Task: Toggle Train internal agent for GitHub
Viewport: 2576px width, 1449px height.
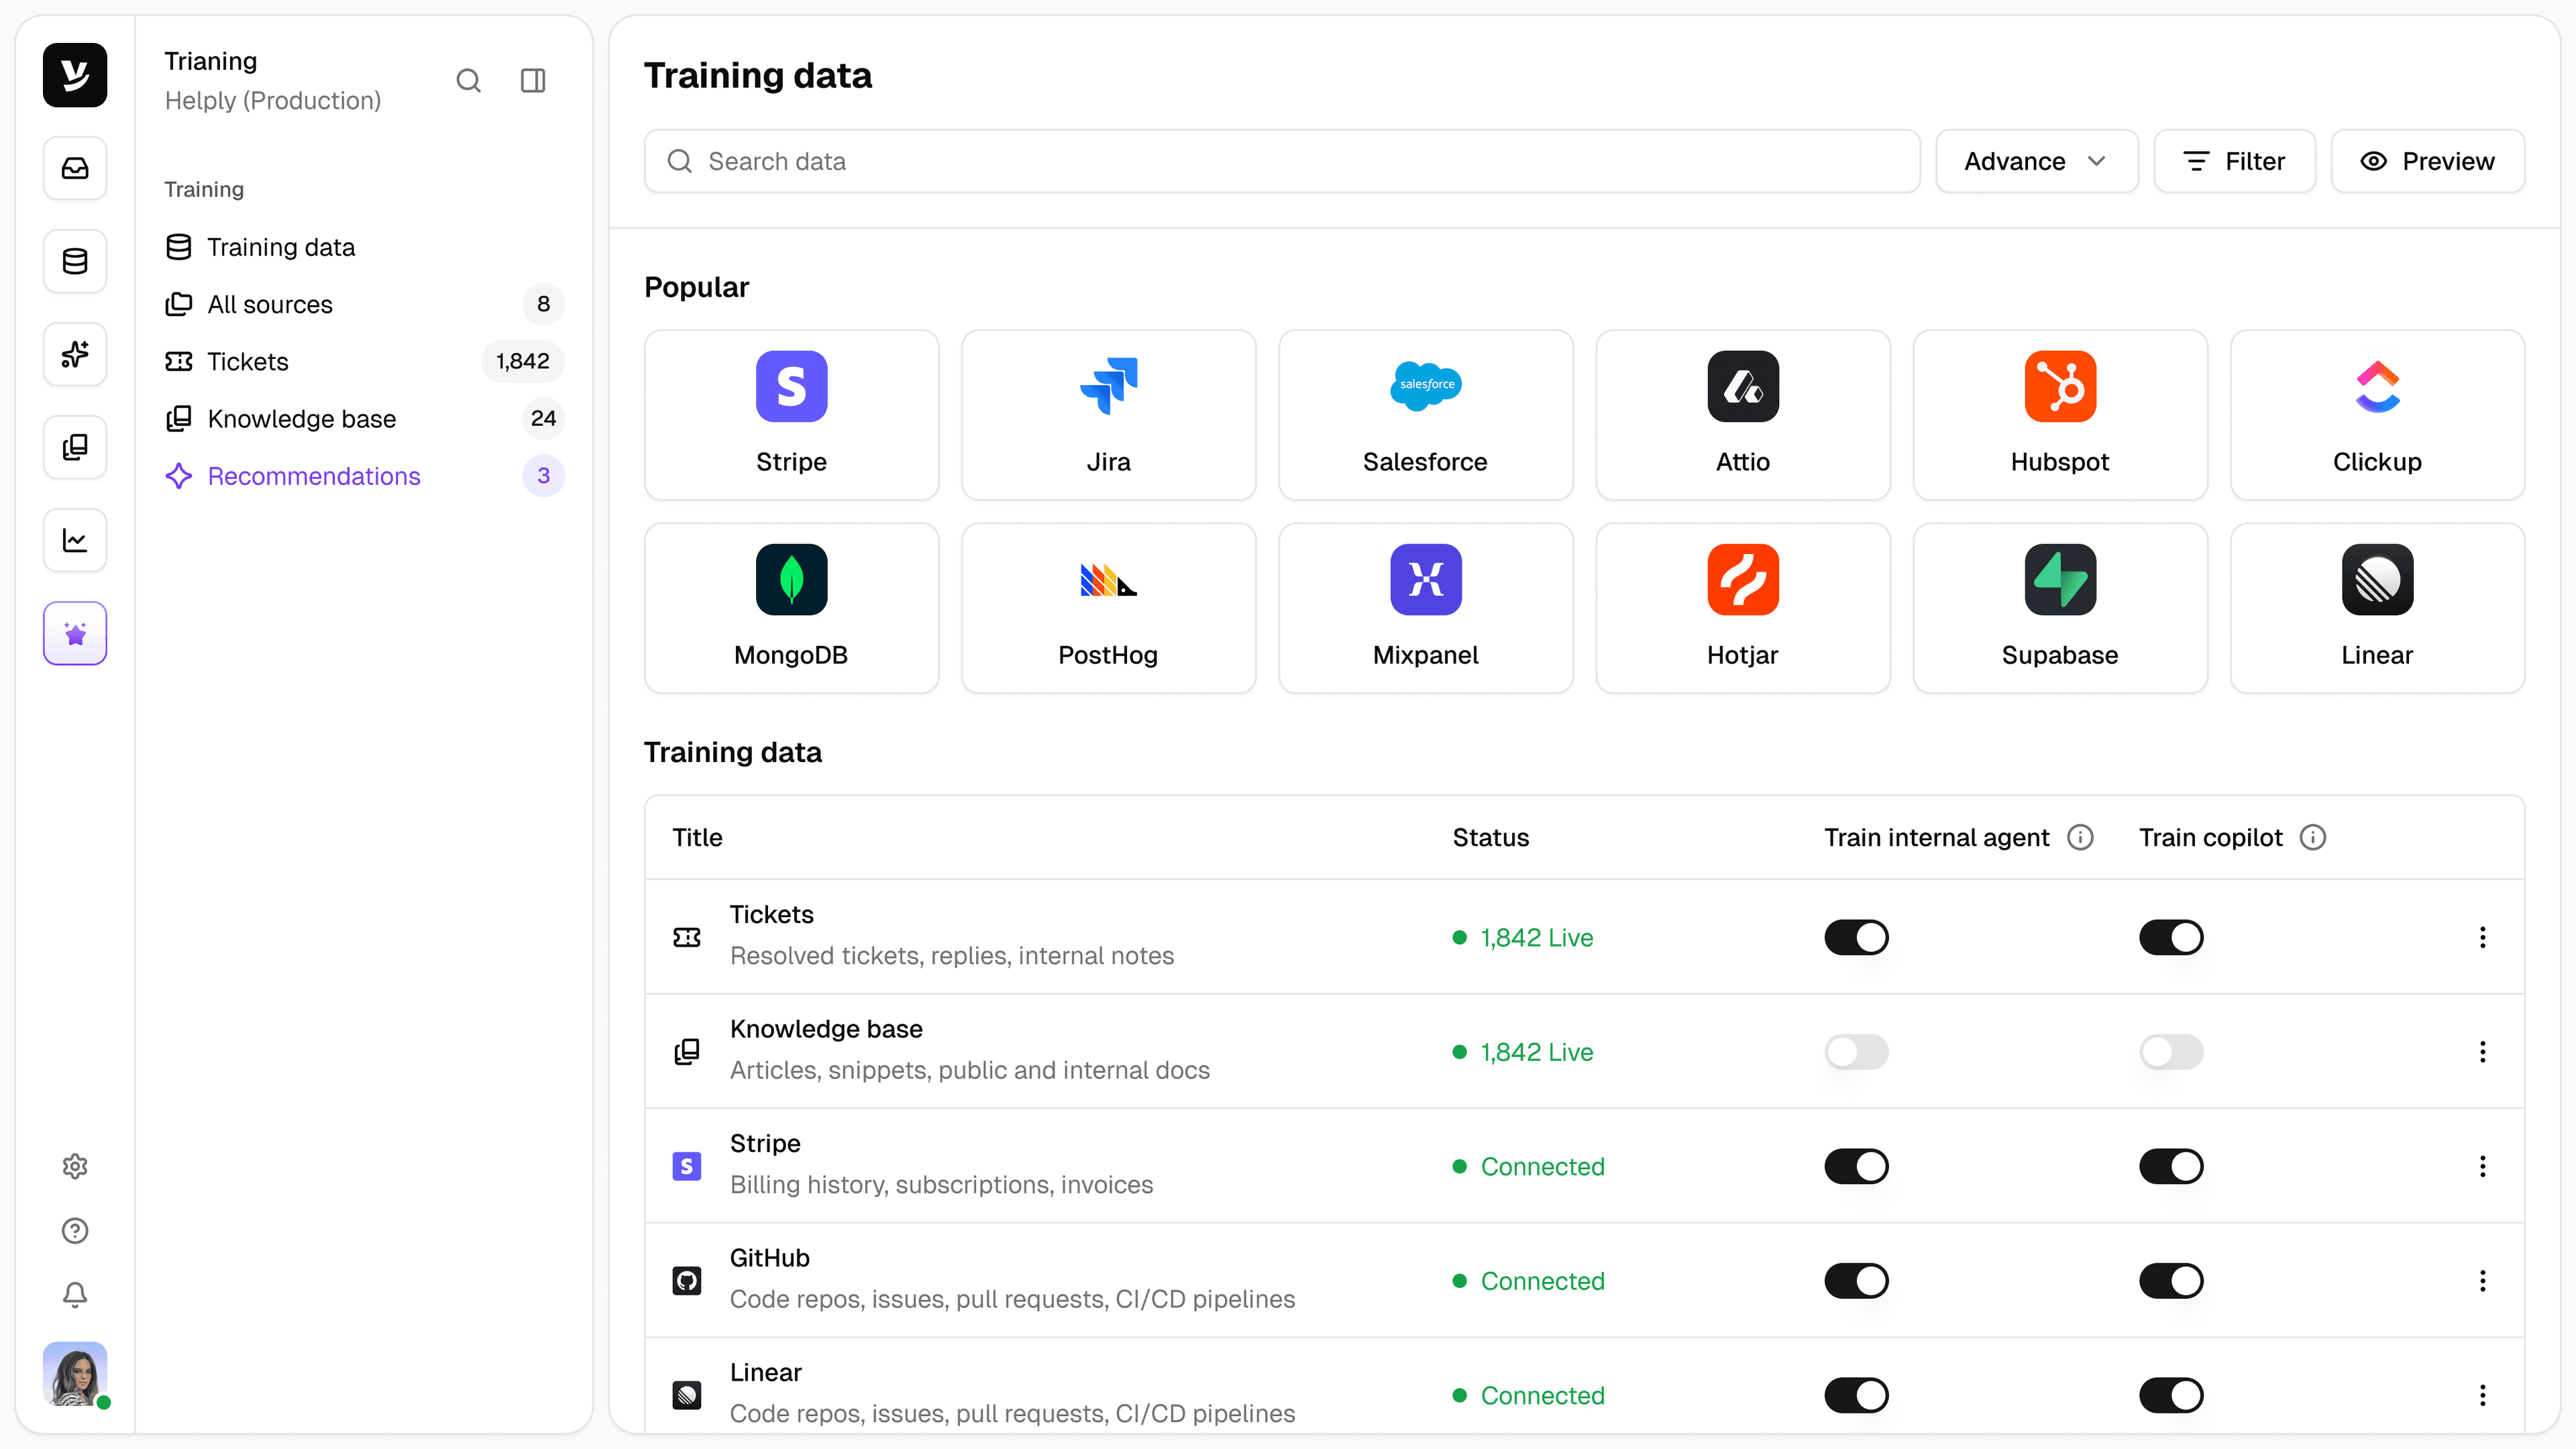Action: pyautogui.click(x=1856, y=1280)
